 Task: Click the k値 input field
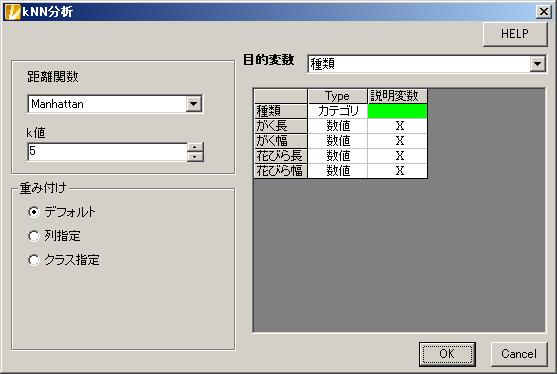(x=107, y=152)
